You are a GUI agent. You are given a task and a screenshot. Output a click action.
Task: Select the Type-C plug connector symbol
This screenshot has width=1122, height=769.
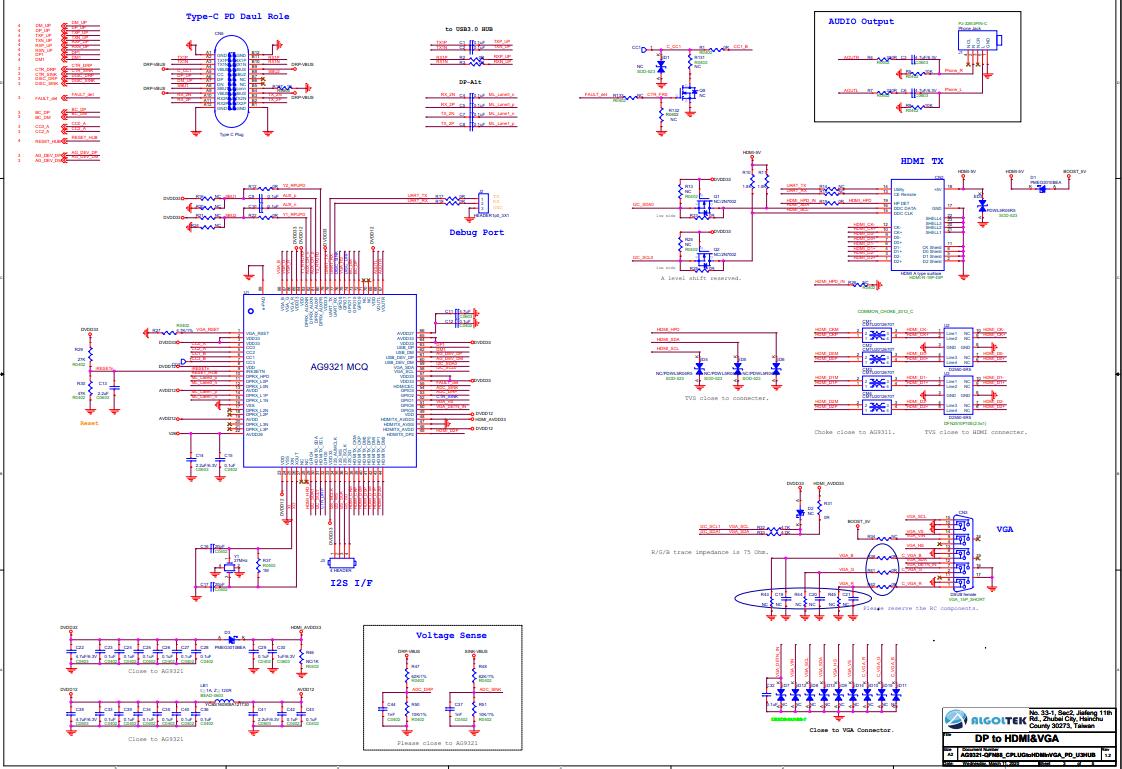tap(232, 81)
